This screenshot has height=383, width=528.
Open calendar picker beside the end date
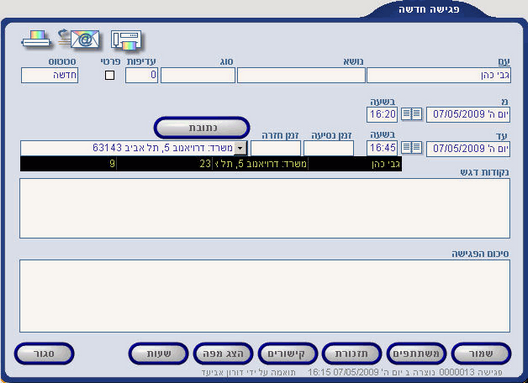pyautogui.click(x=411, y=148)
